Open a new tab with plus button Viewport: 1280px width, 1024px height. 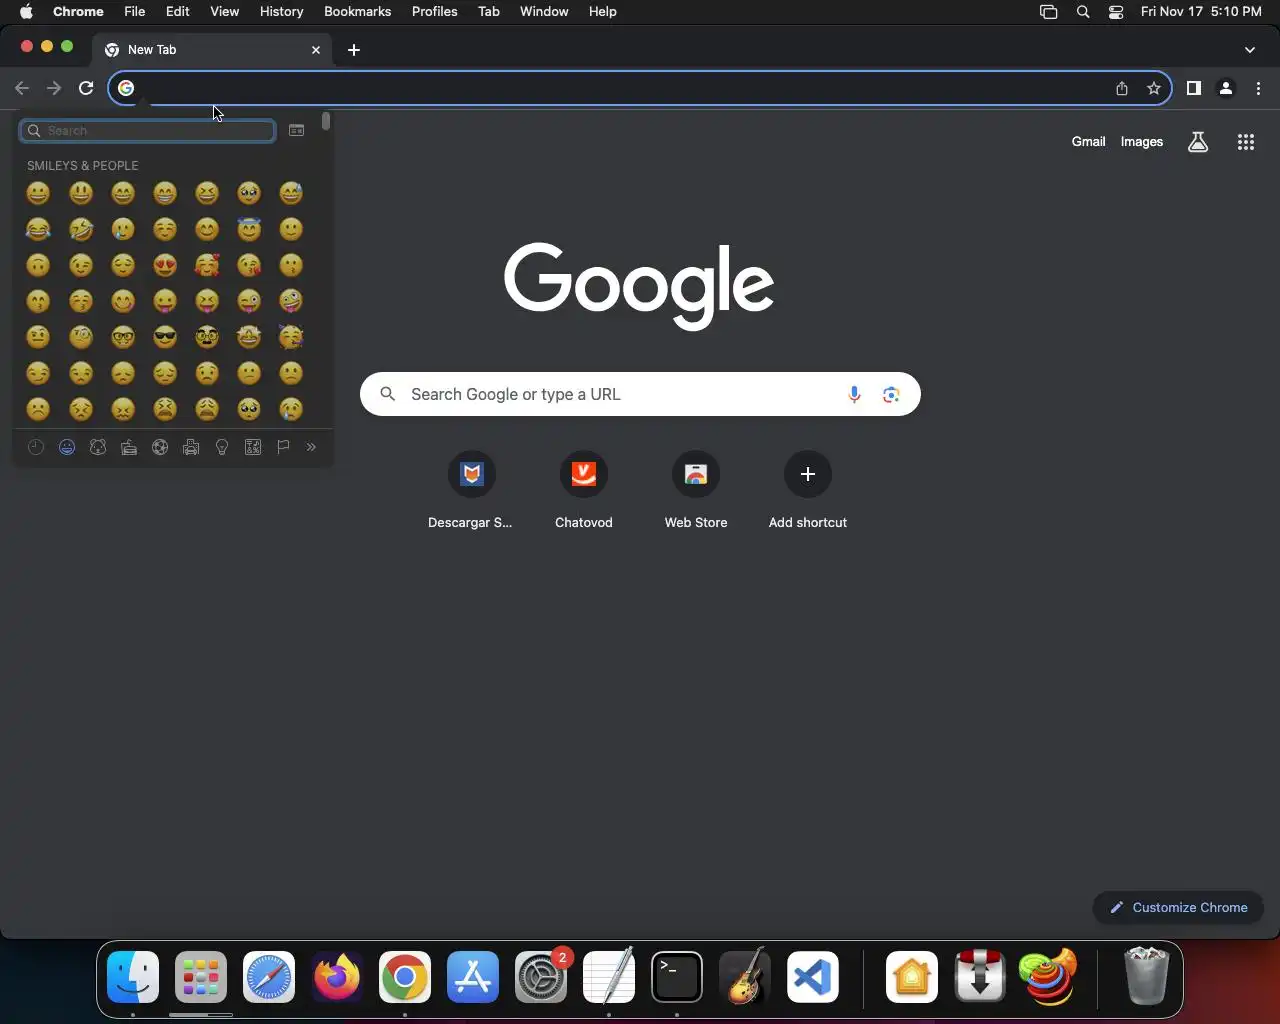click(354, 50)
